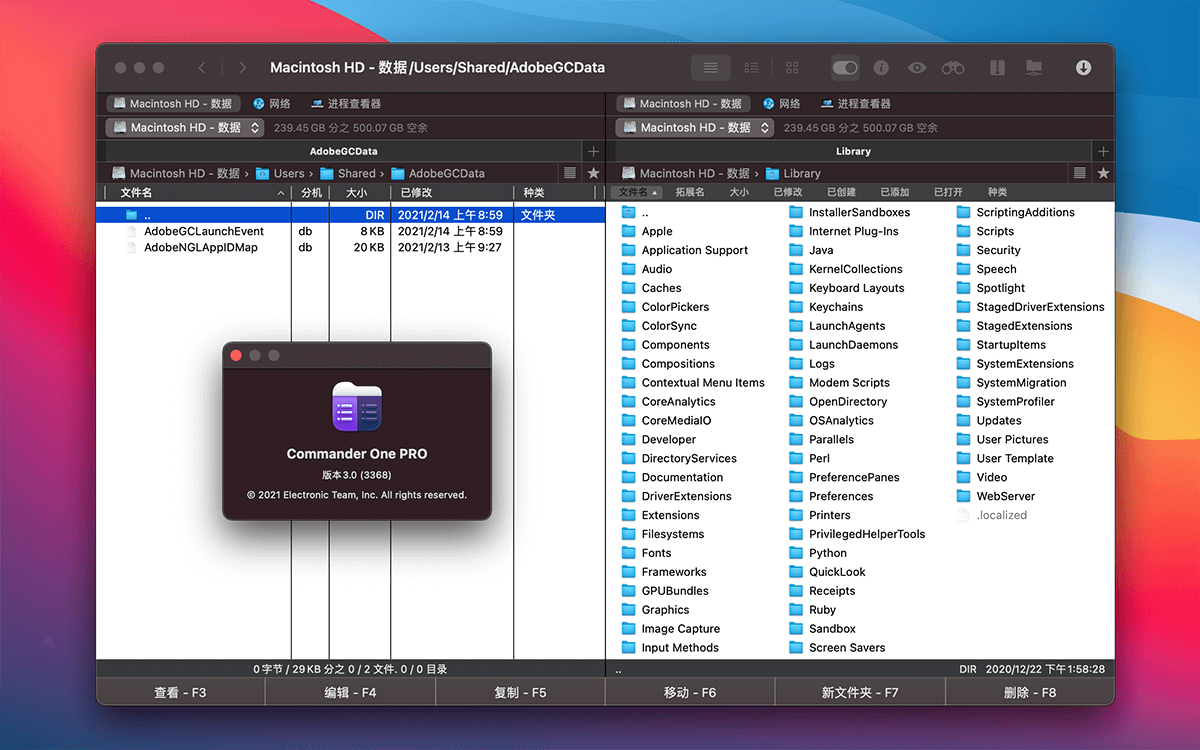Click 删除 - F8 button
1200x750 pixels.
(1030, 692)
